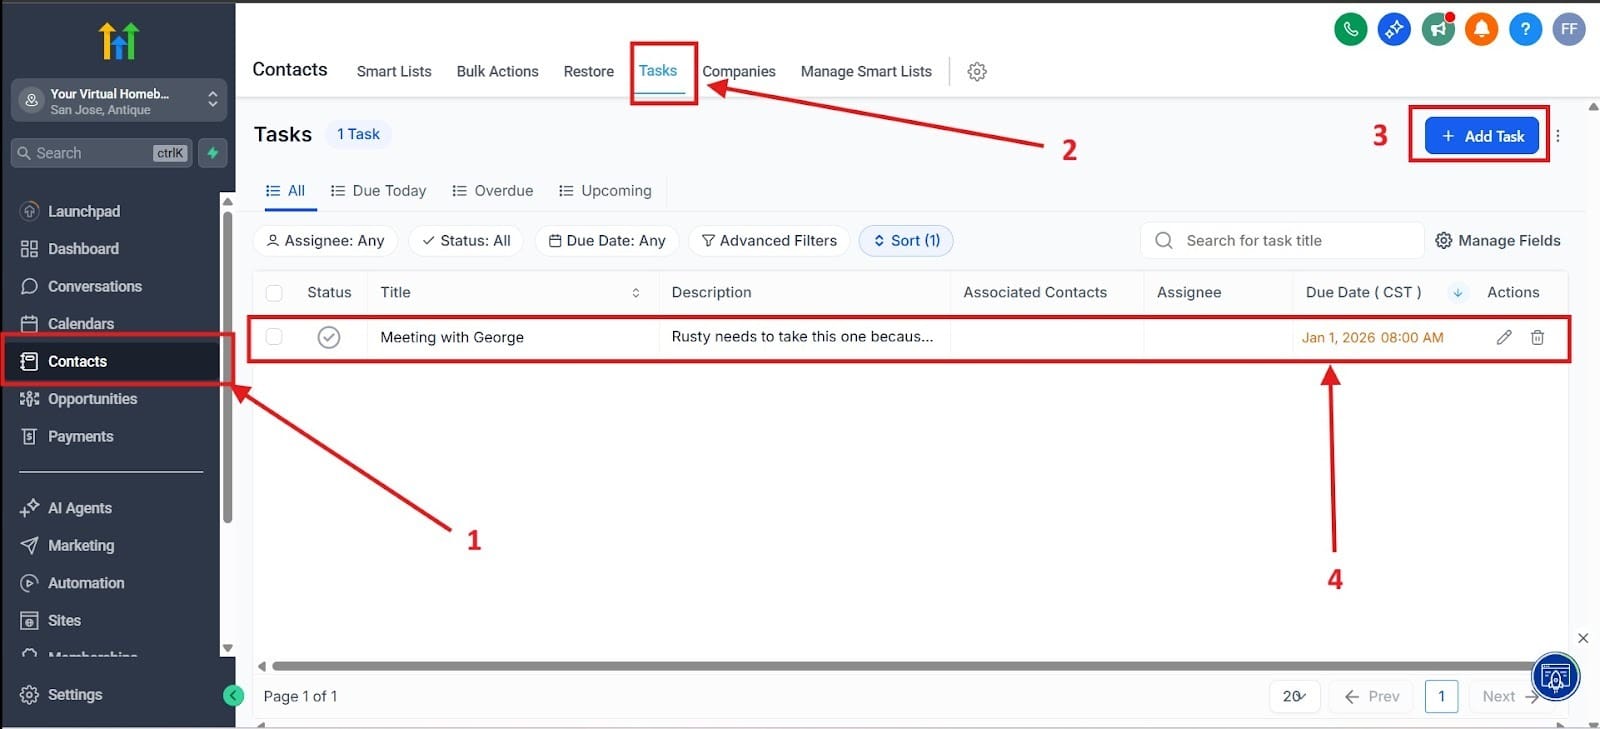1600x729 pixels.
Task: Mark Meeting with George status complete
Action: click(x=328, y=337)
